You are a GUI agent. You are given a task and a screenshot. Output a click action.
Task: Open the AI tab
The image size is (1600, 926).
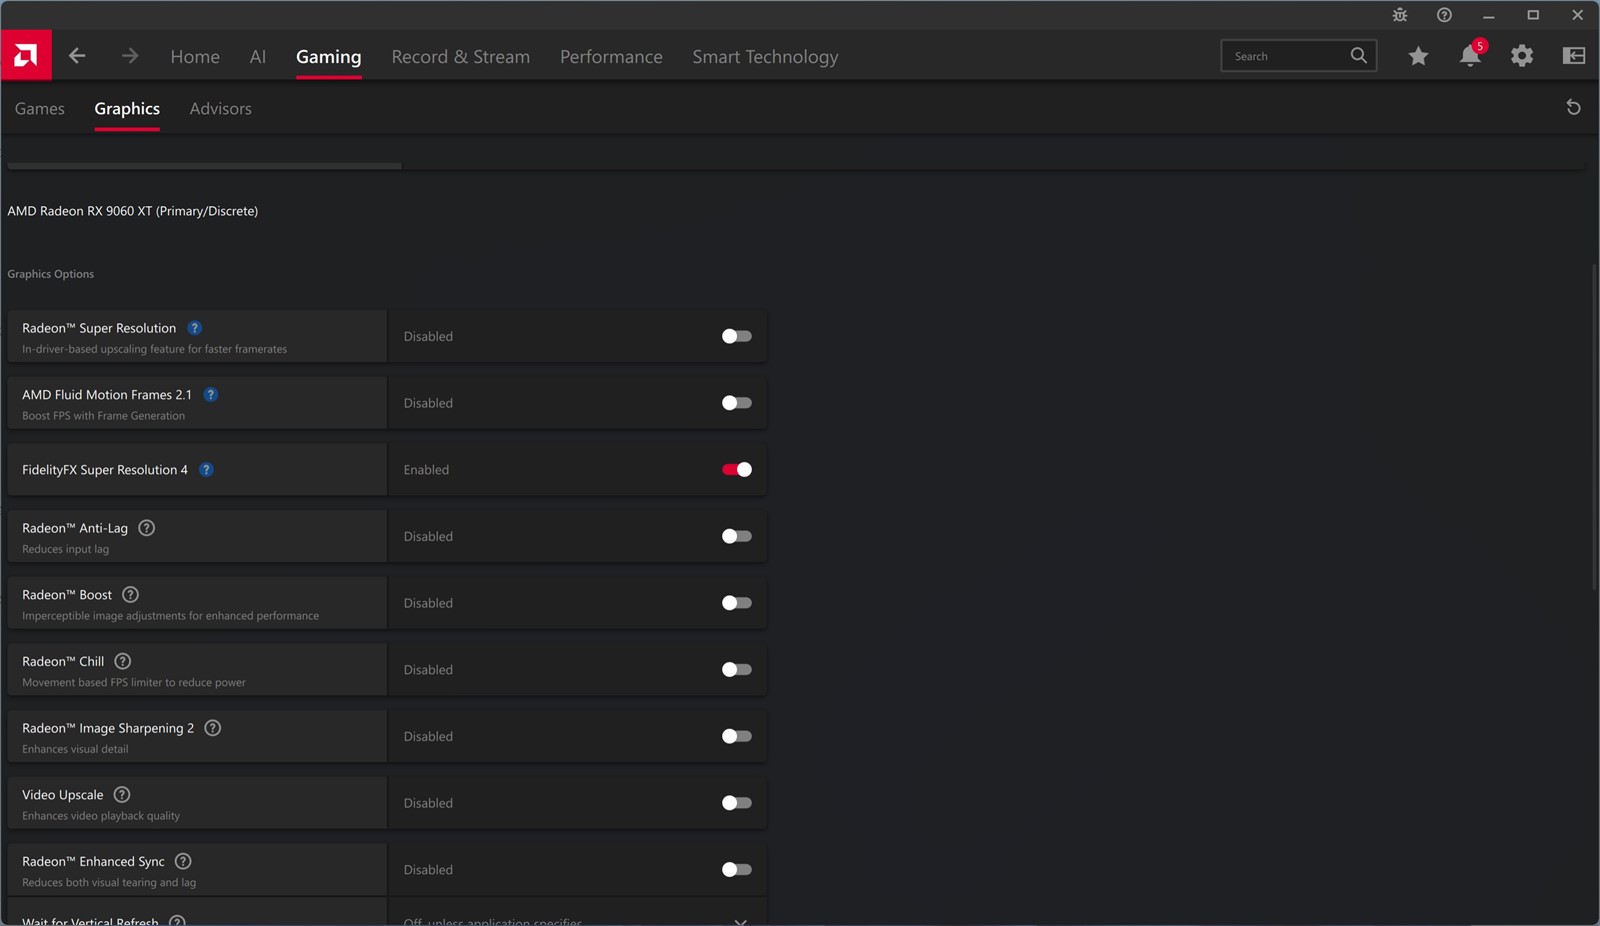click(258, 57)
